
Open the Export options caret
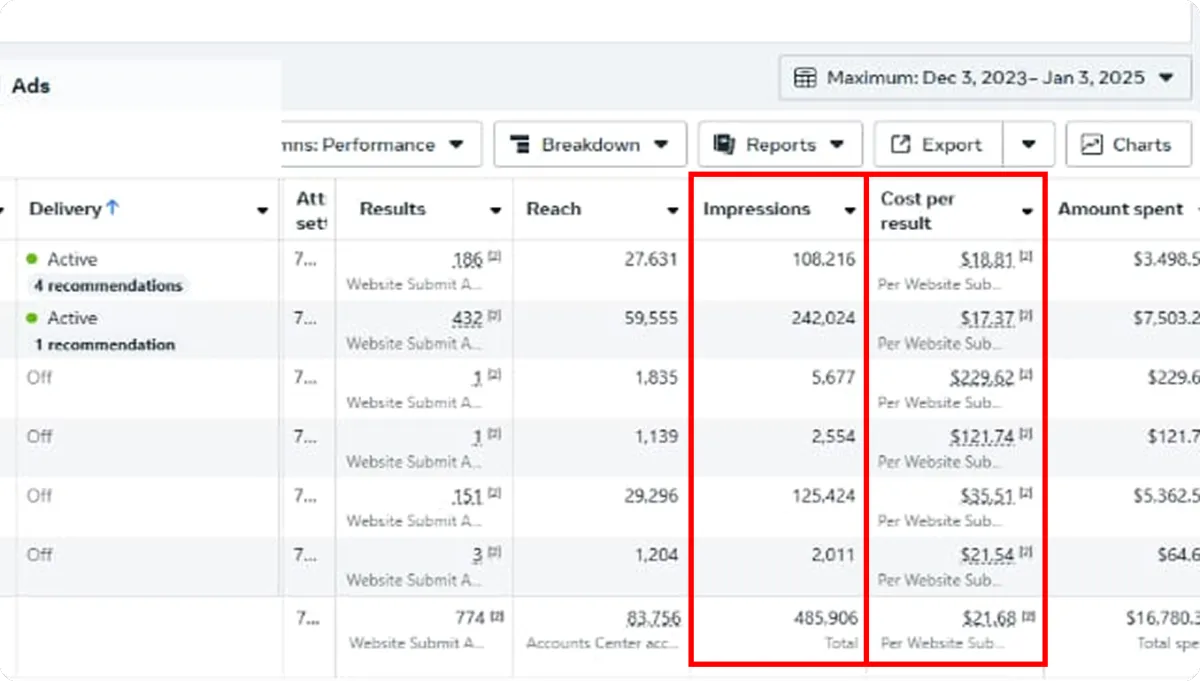pyautogui.click(x=1028, y=145)
